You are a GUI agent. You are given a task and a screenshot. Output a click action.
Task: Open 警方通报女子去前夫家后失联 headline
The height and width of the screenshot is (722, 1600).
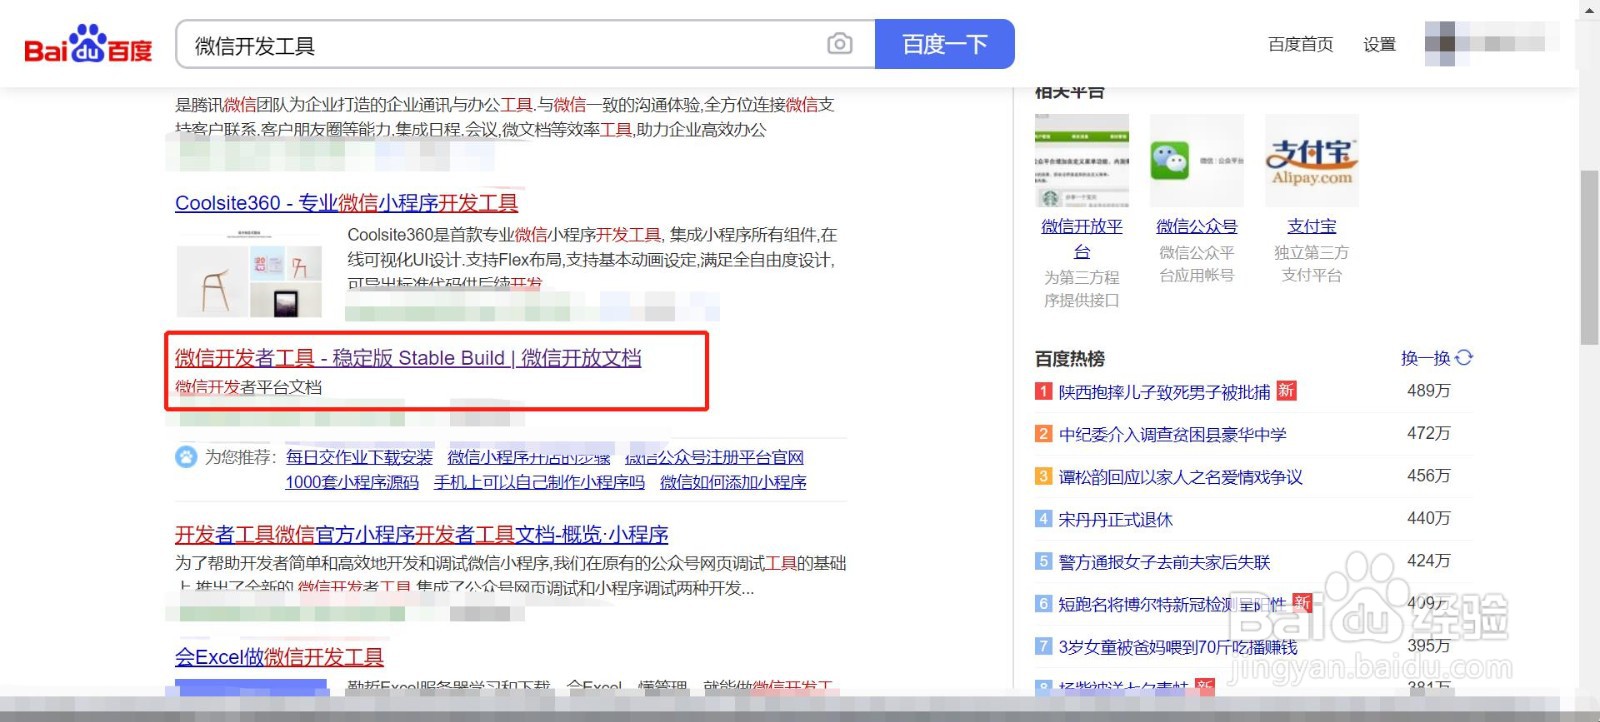point(1164,562)
